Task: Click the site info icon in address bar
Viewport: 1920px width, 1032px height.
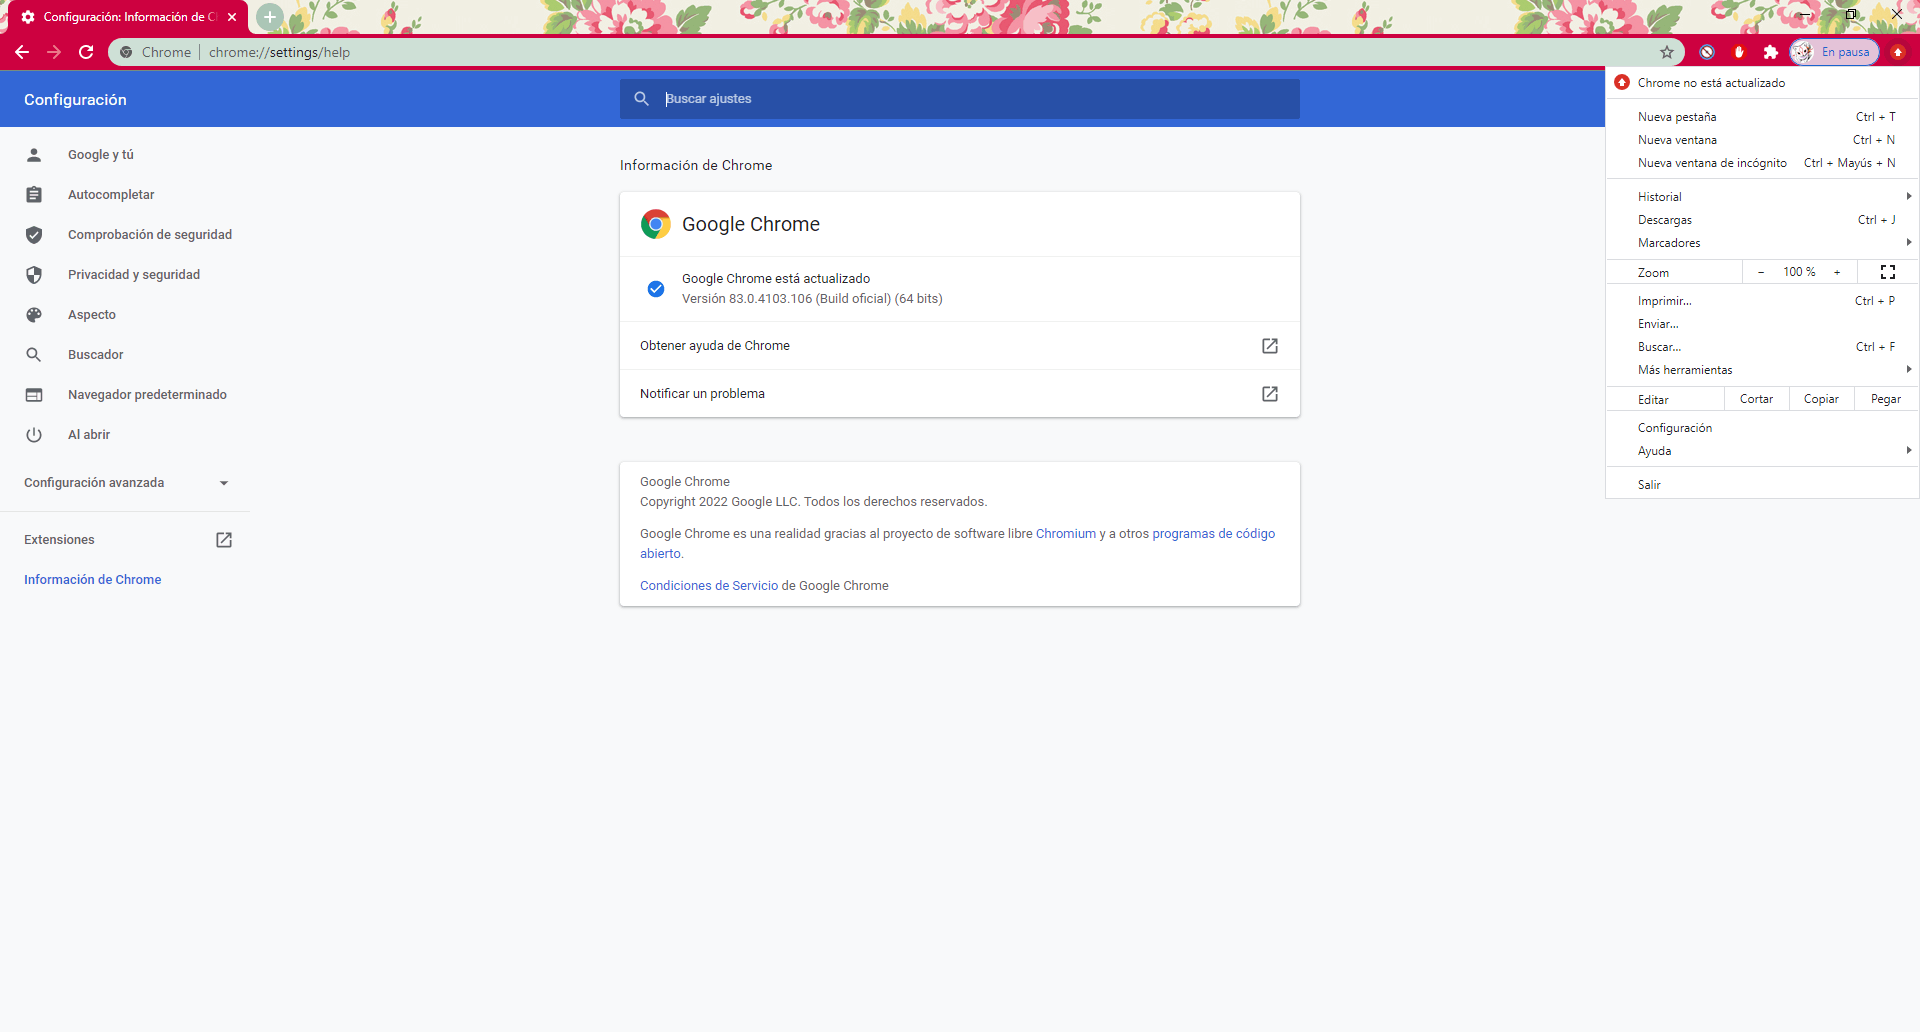Action: click(x=126, y=52)
